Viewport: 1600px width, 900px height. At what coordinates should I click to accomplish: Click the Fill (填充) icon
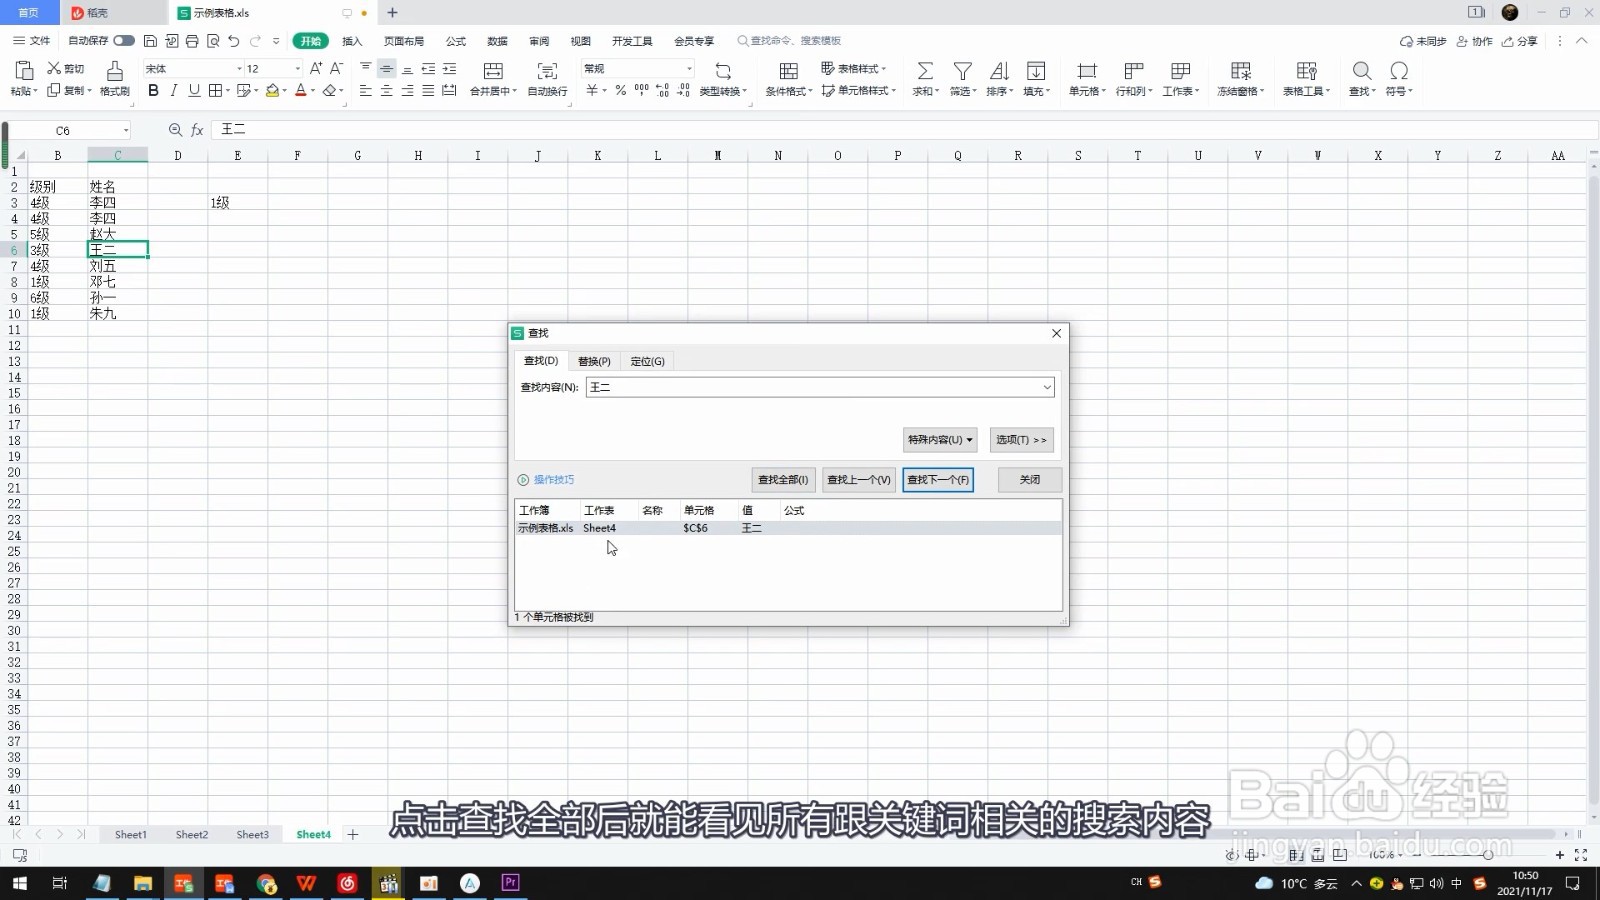click(x=1036, y=71)
